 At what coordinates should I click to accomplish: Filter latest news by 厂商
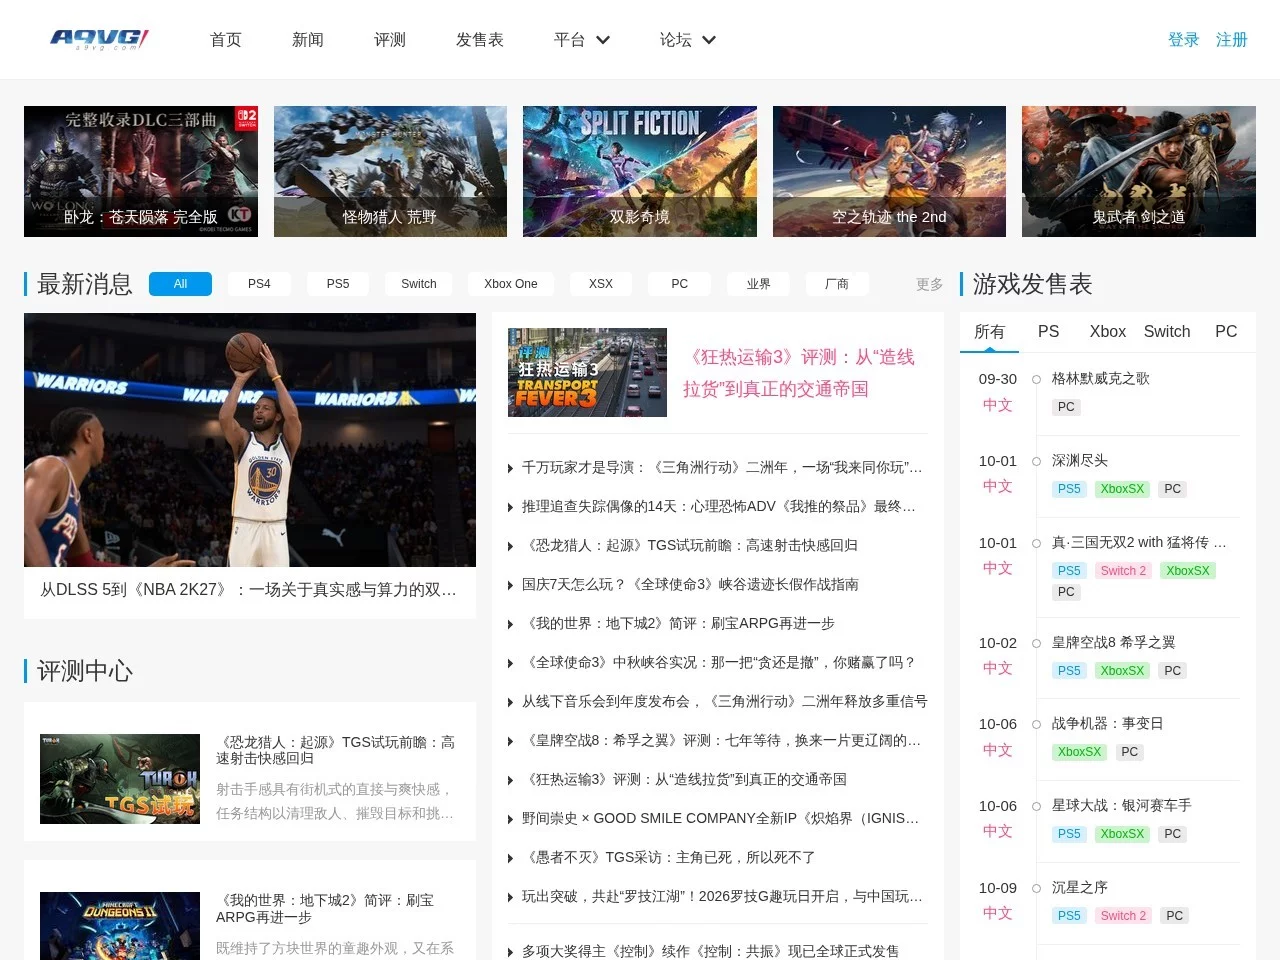pos(837,284)
